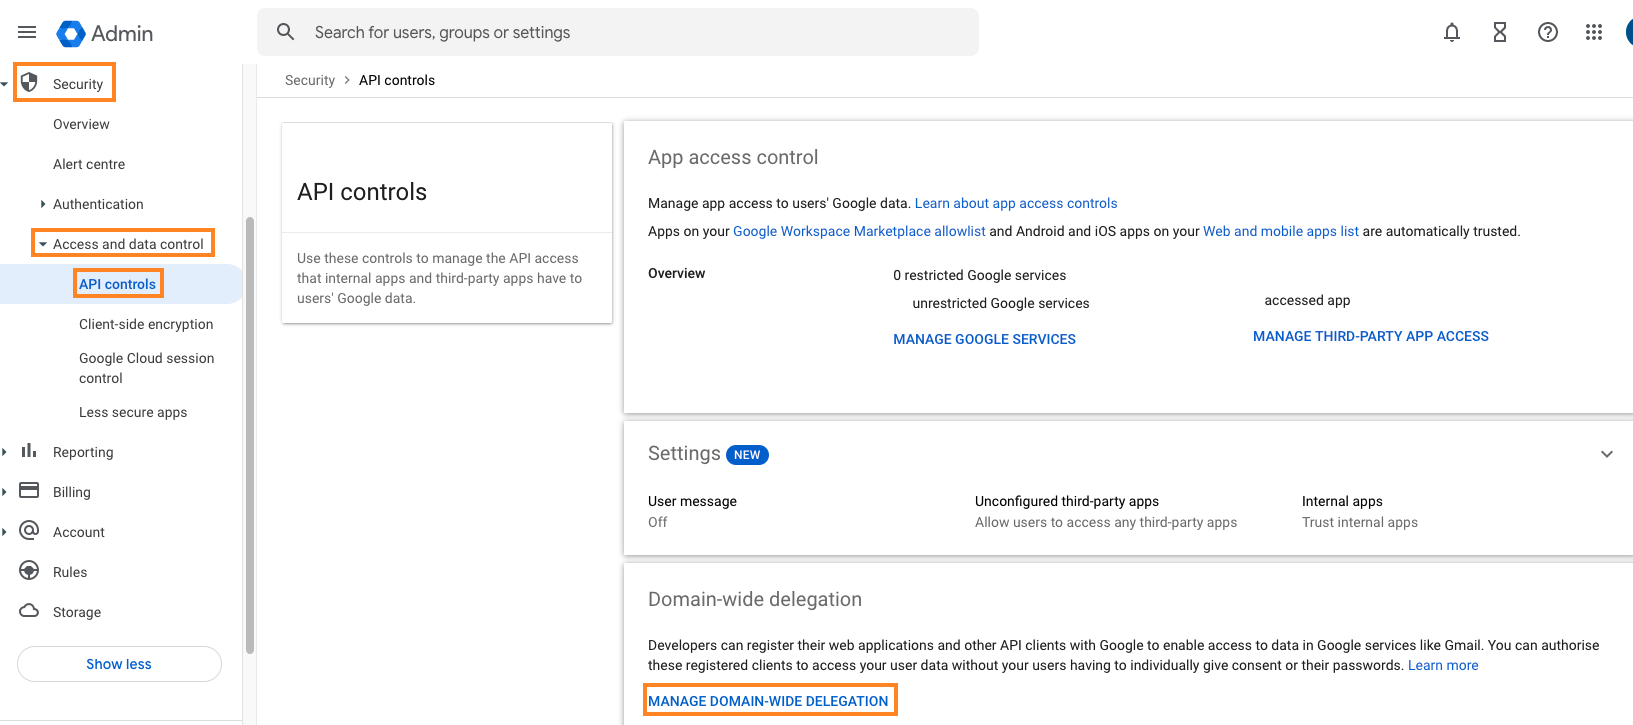Go to Alert centre

[x=89, y=164]
